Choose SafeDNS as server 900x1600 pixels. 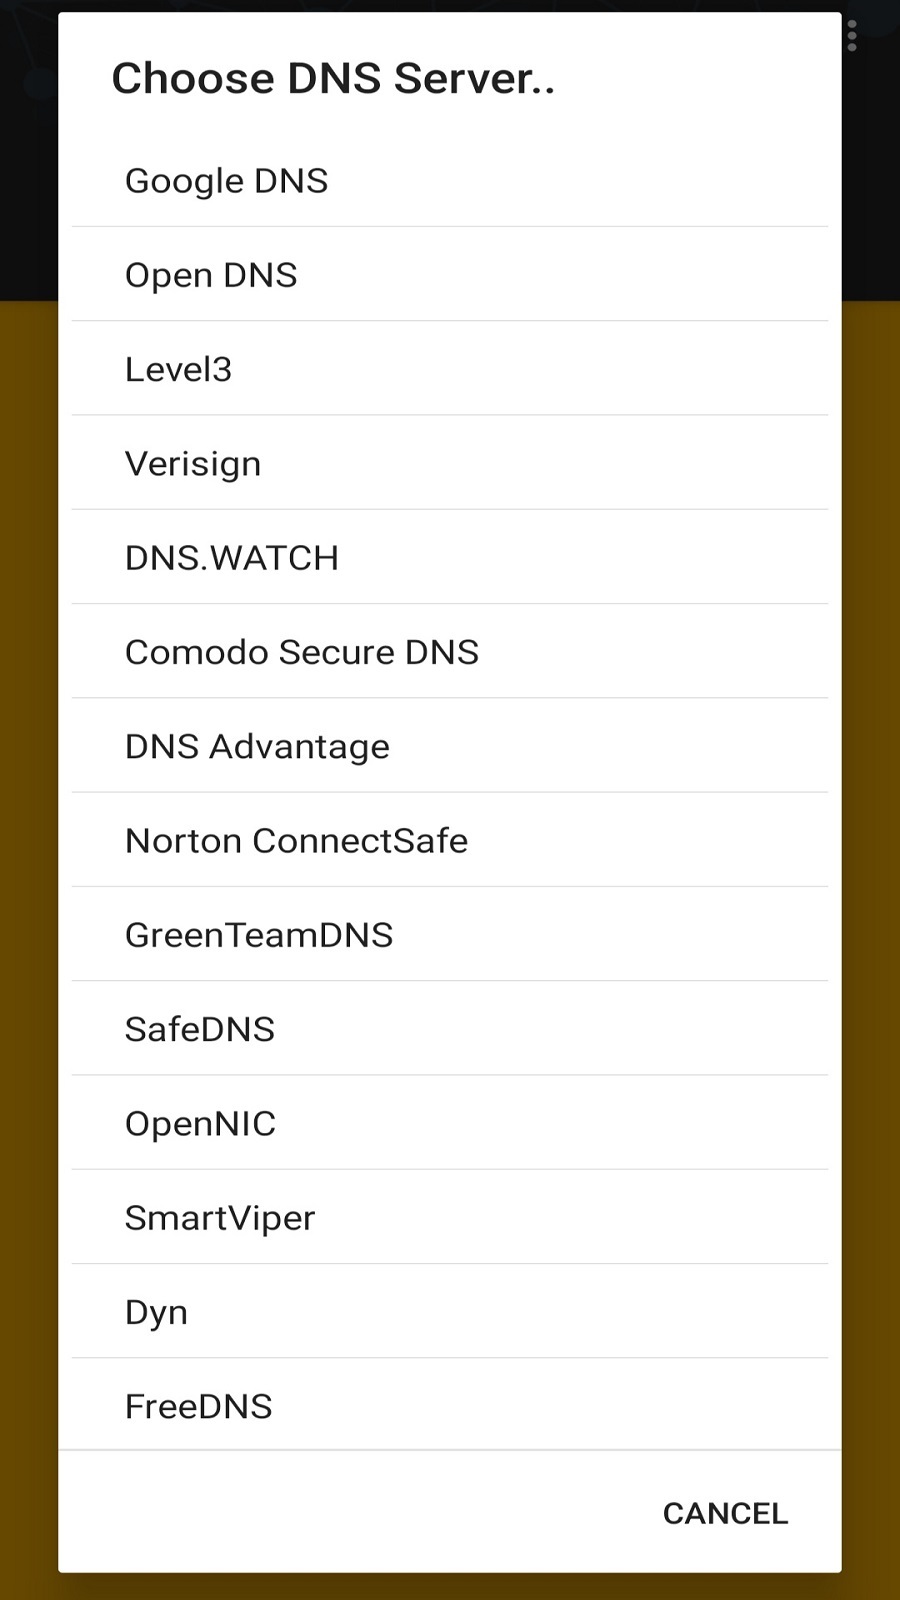coord(450,1028)
